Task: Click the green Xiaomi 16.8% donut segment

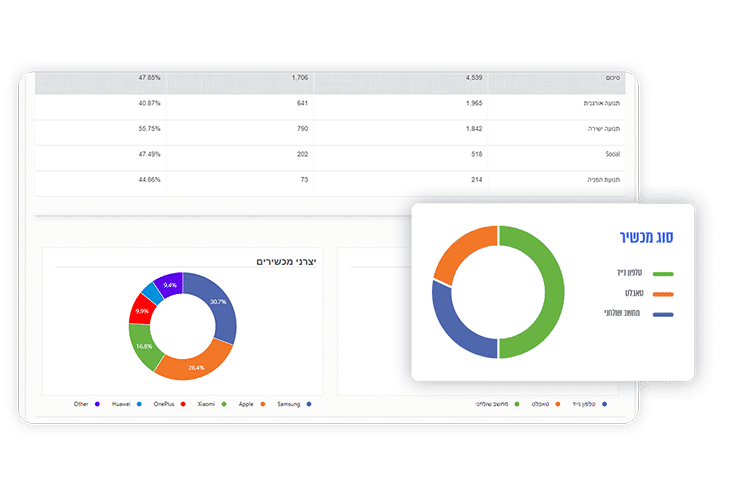Action: pyautogui.click(x=143, y=347)
